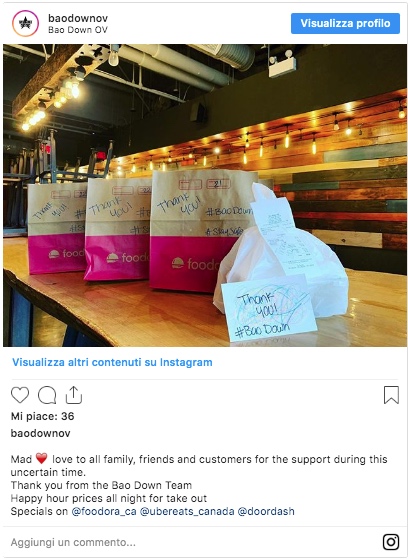Click the red heart emoji in caption
The image size is (408, 560).
(42, 459)
